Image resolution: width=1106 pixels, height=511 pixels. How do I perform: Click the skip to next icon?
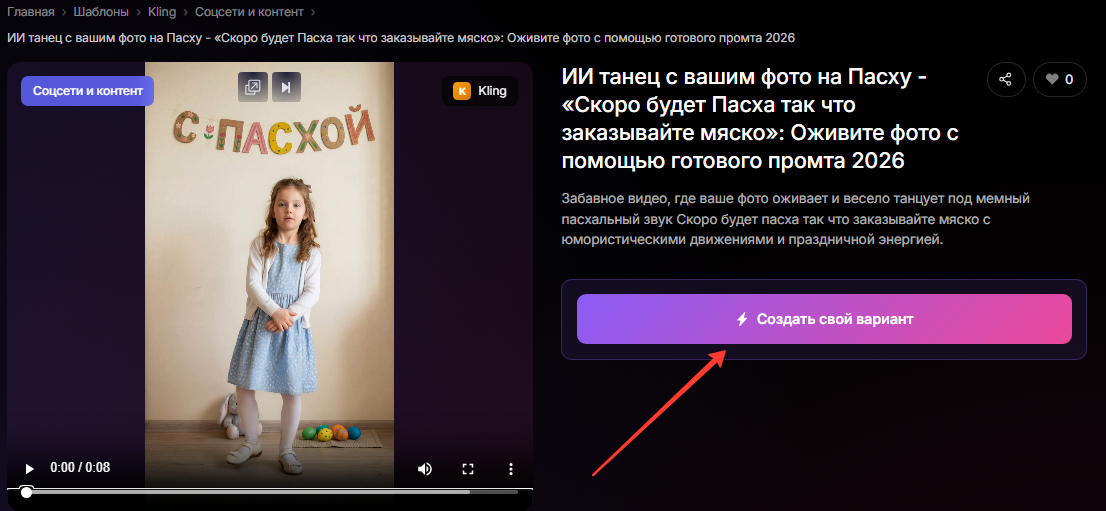click(x=286, y=87)
